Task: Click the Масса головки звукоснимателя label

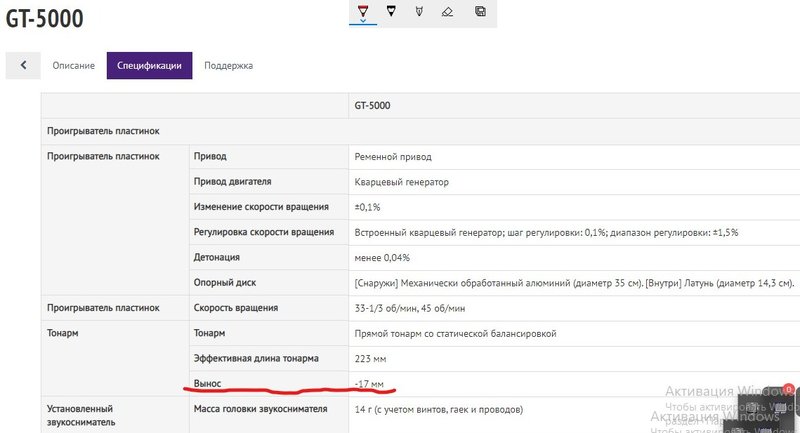Action: tap(260, 409)
